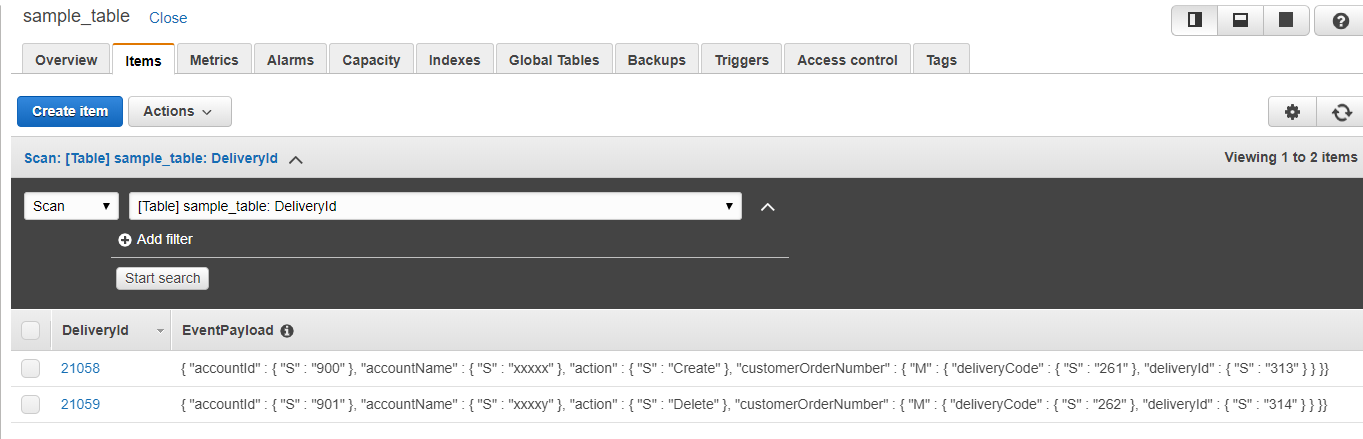Open the help question mark icon

tap(1340, 21)
